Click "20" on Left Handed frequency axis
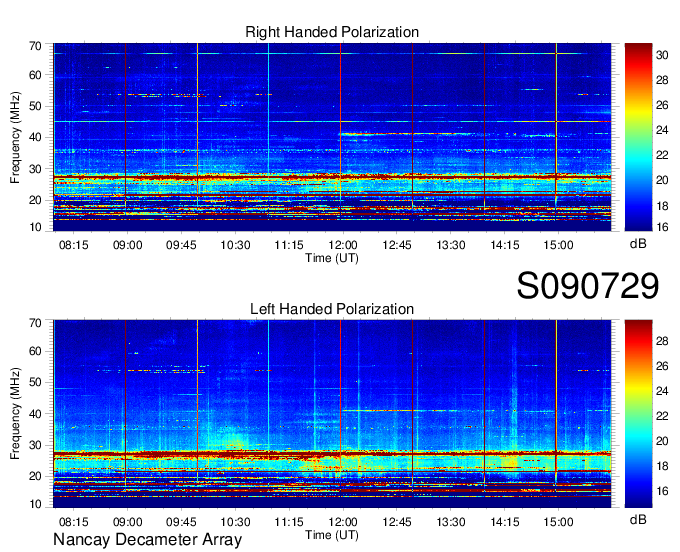680x552 pixels. pos(35,476)
